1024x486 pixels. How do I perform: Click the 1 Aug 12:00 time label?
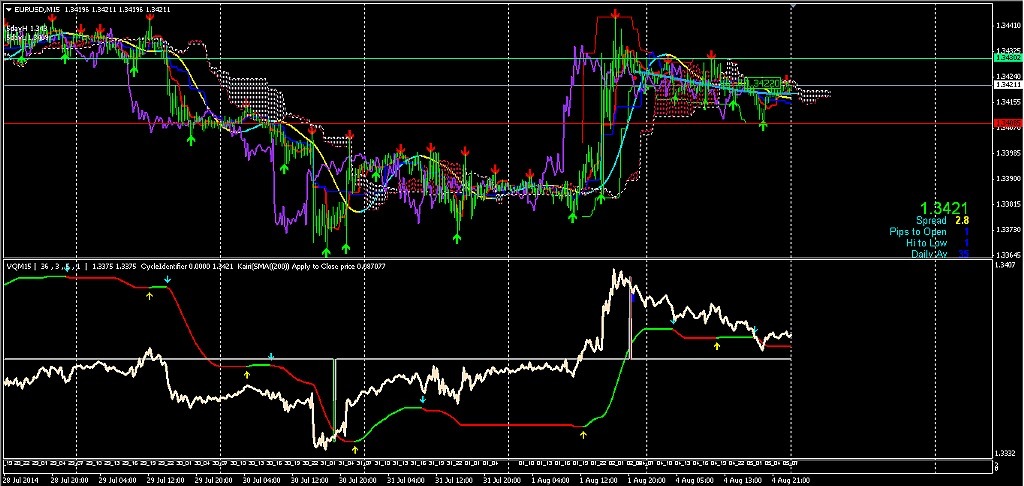[x=598, y=480]
